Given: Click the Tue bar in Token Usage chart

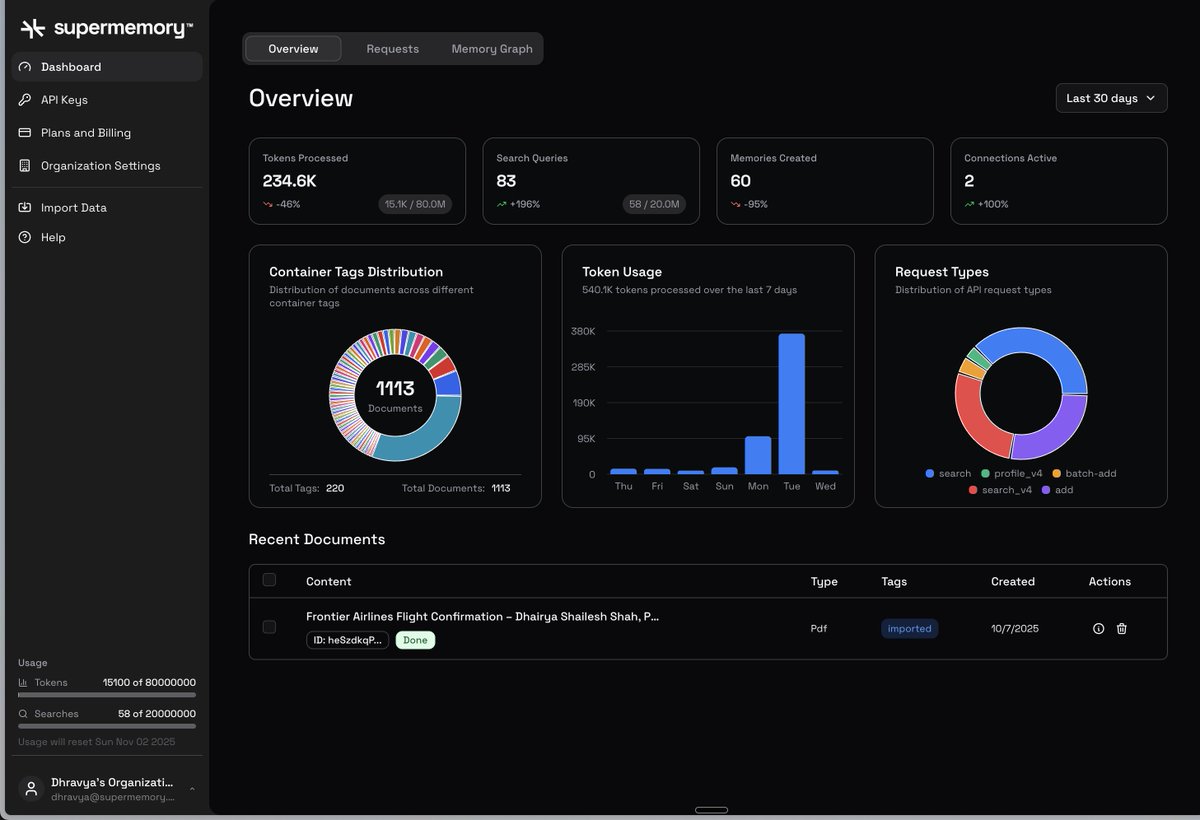Looking at the screenshot, I should coord(792,404).
